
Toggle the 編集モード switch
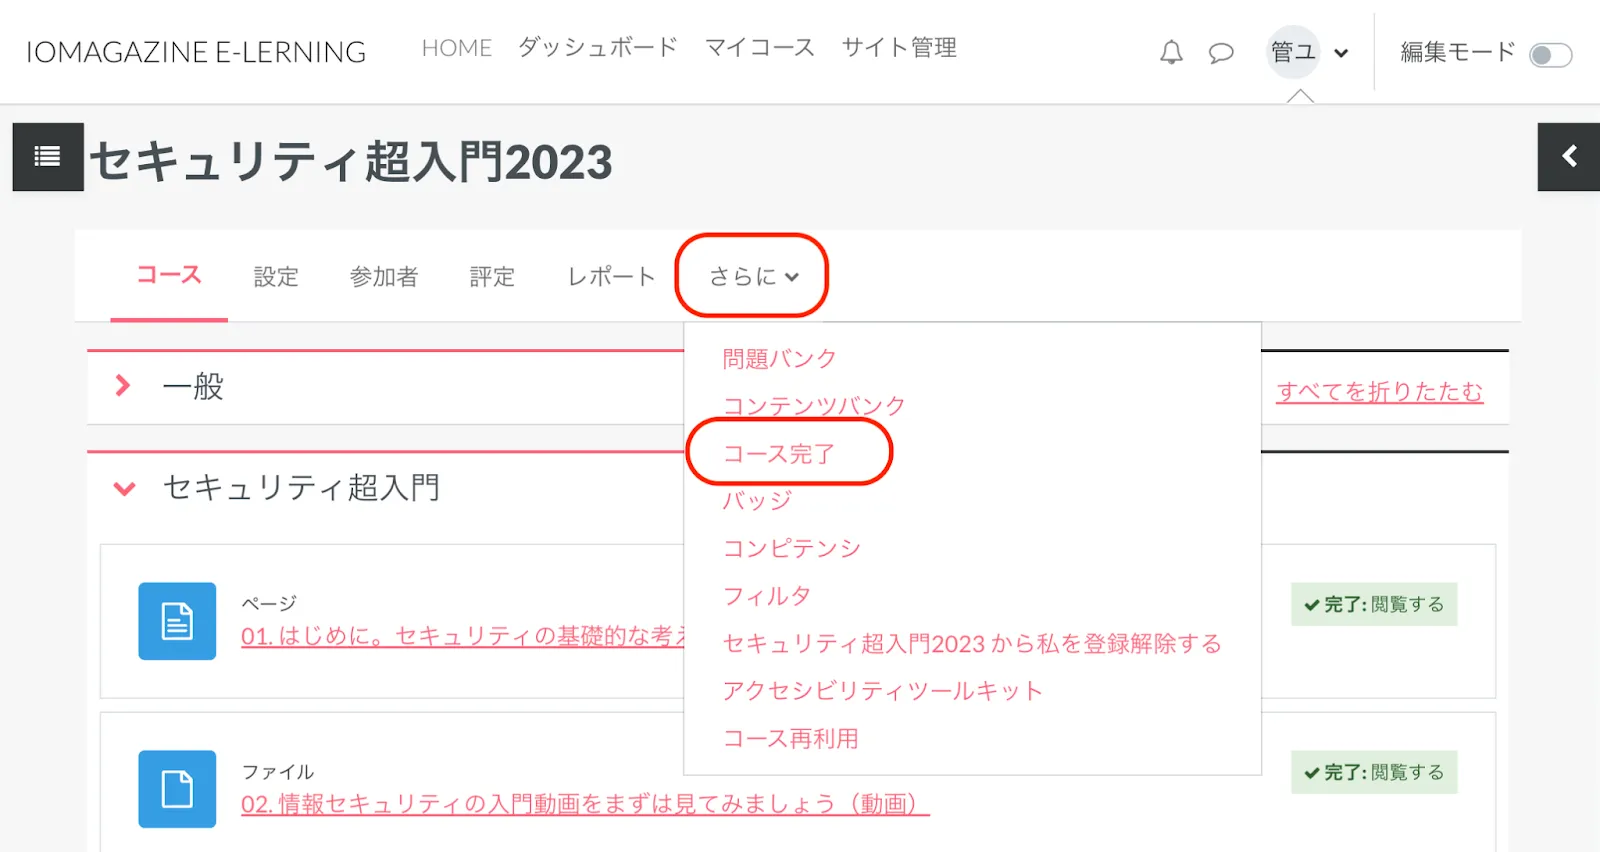[1550, 54]
